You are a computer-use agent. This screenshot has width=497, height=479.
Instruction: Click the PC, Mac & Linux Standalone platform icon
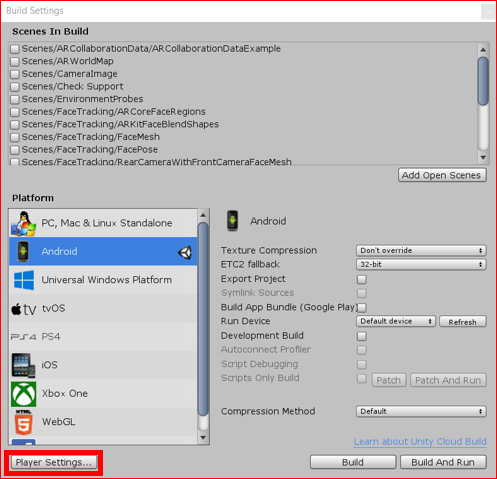(23, 223)
